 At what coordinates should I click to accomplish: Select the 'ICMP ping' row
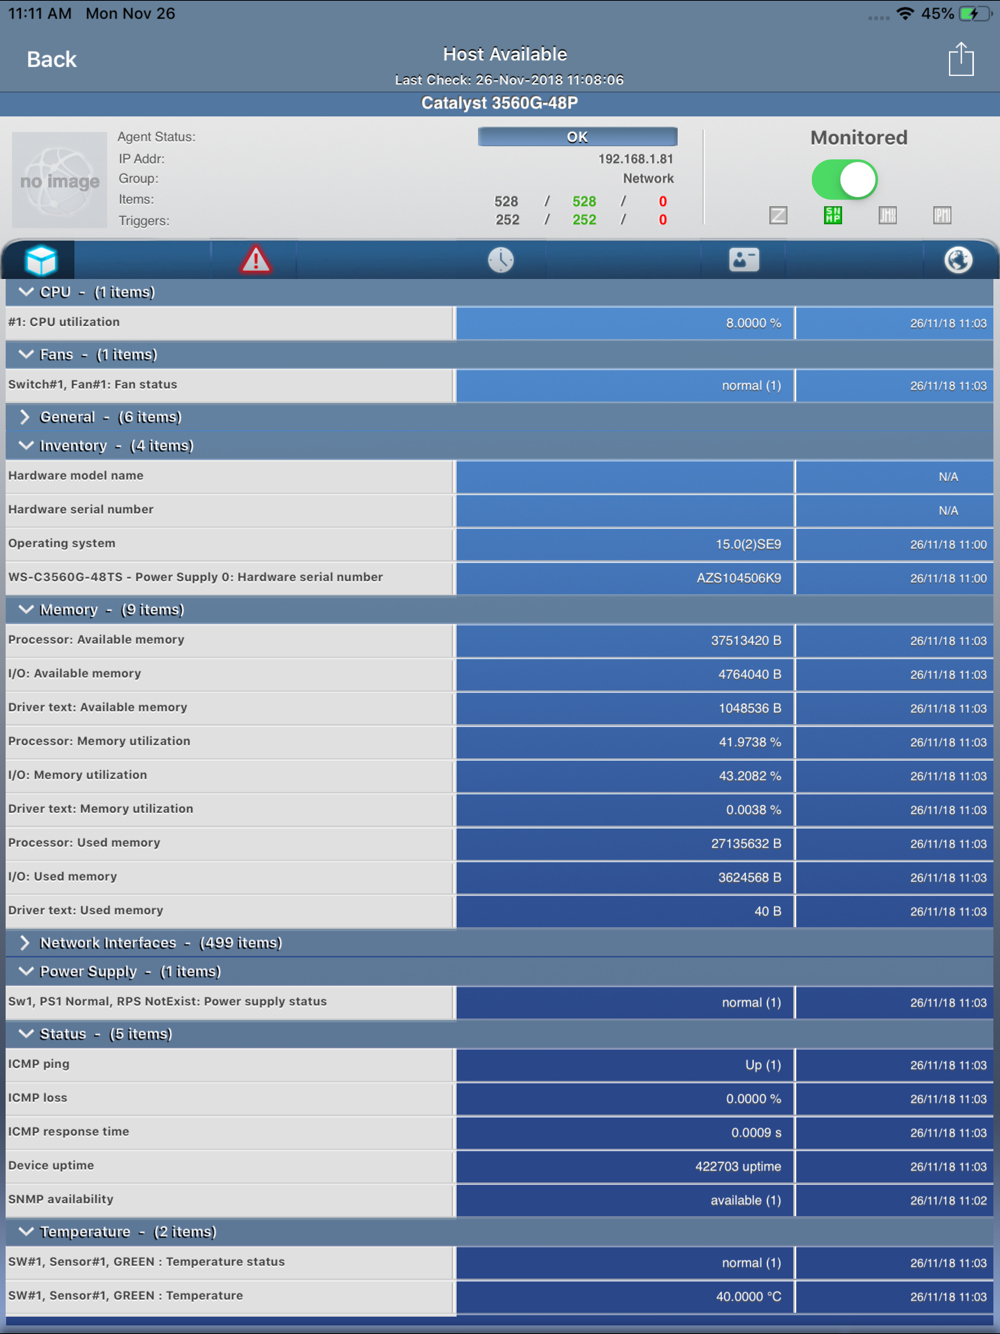(499, 1065)
